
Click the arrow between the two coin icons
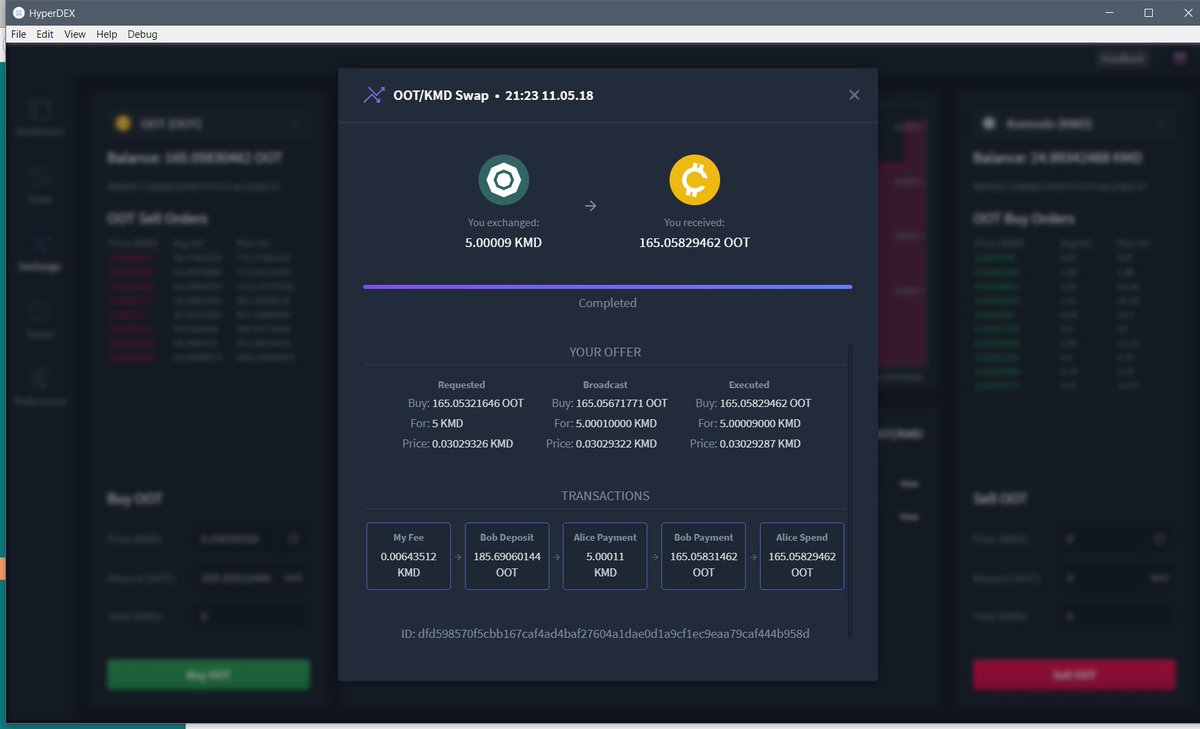590,206
